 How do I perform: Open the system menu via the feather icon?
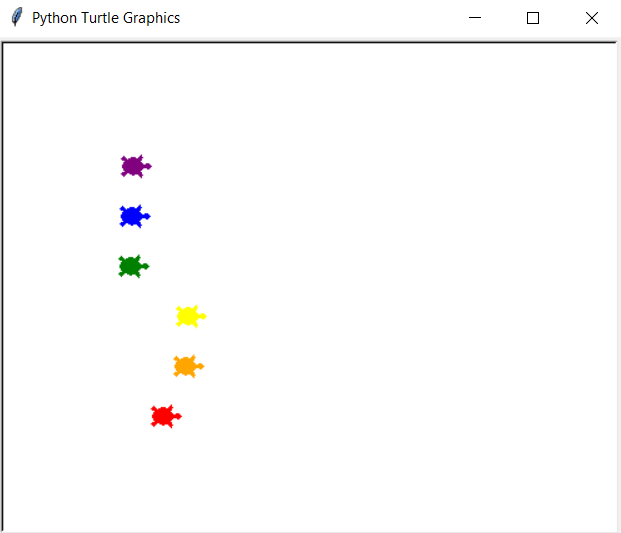pos(16,18)
